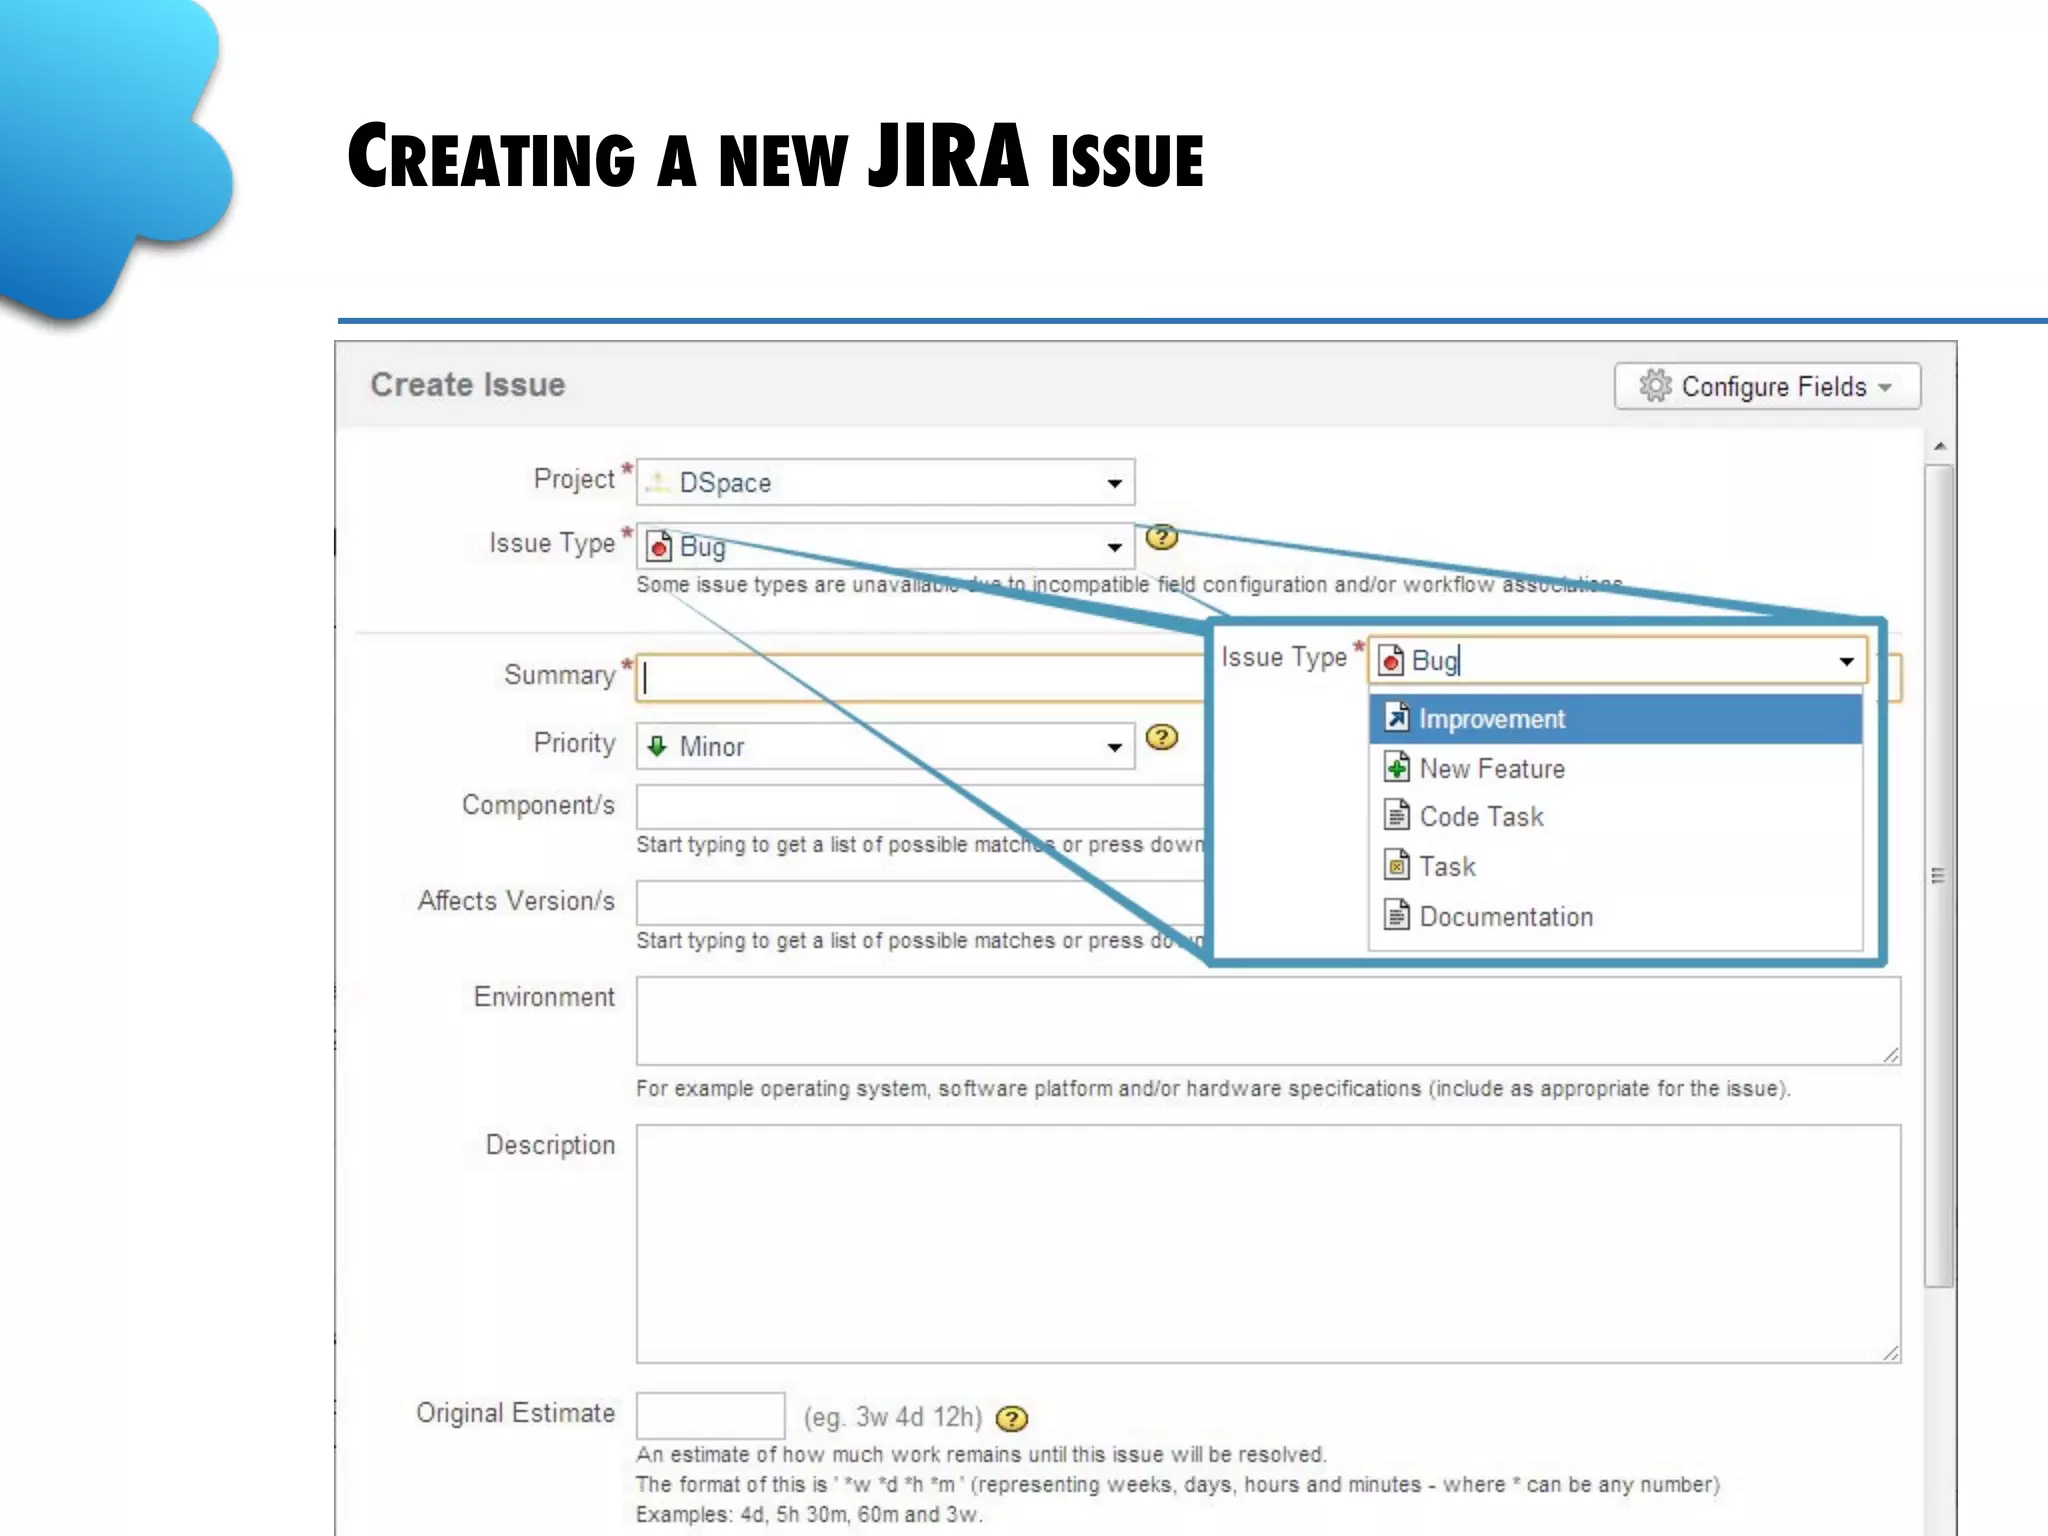Click the gear icon in Configure Fields
Viewport: 2048px width, 1536px height.
pos(1655,386)
